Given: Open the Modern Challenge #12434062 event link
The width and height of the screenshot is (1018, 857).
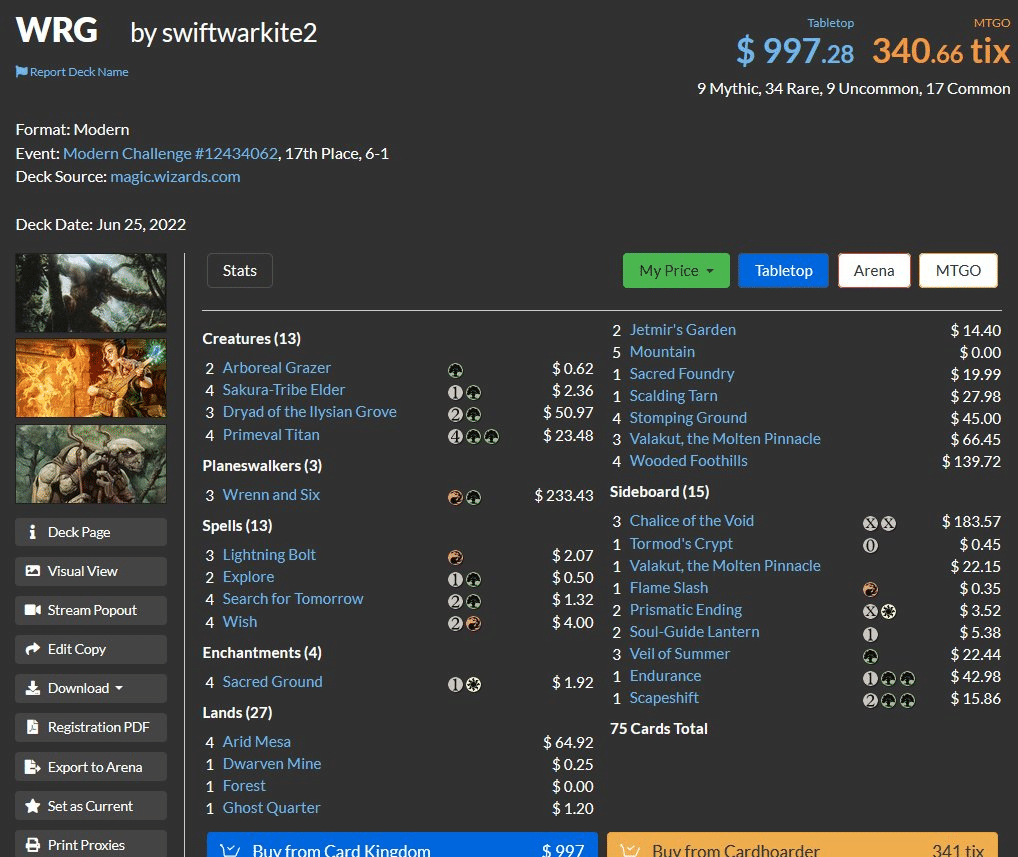Looking at the screenshot, I should [170, 153].
